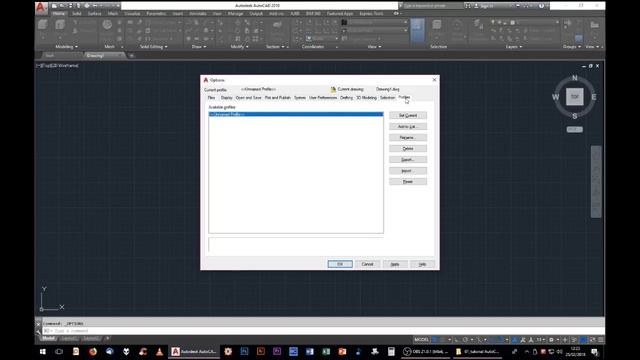Click Apply in the Options dialog
The height and width of the screenshot is (360, 640).
(395, 264)
